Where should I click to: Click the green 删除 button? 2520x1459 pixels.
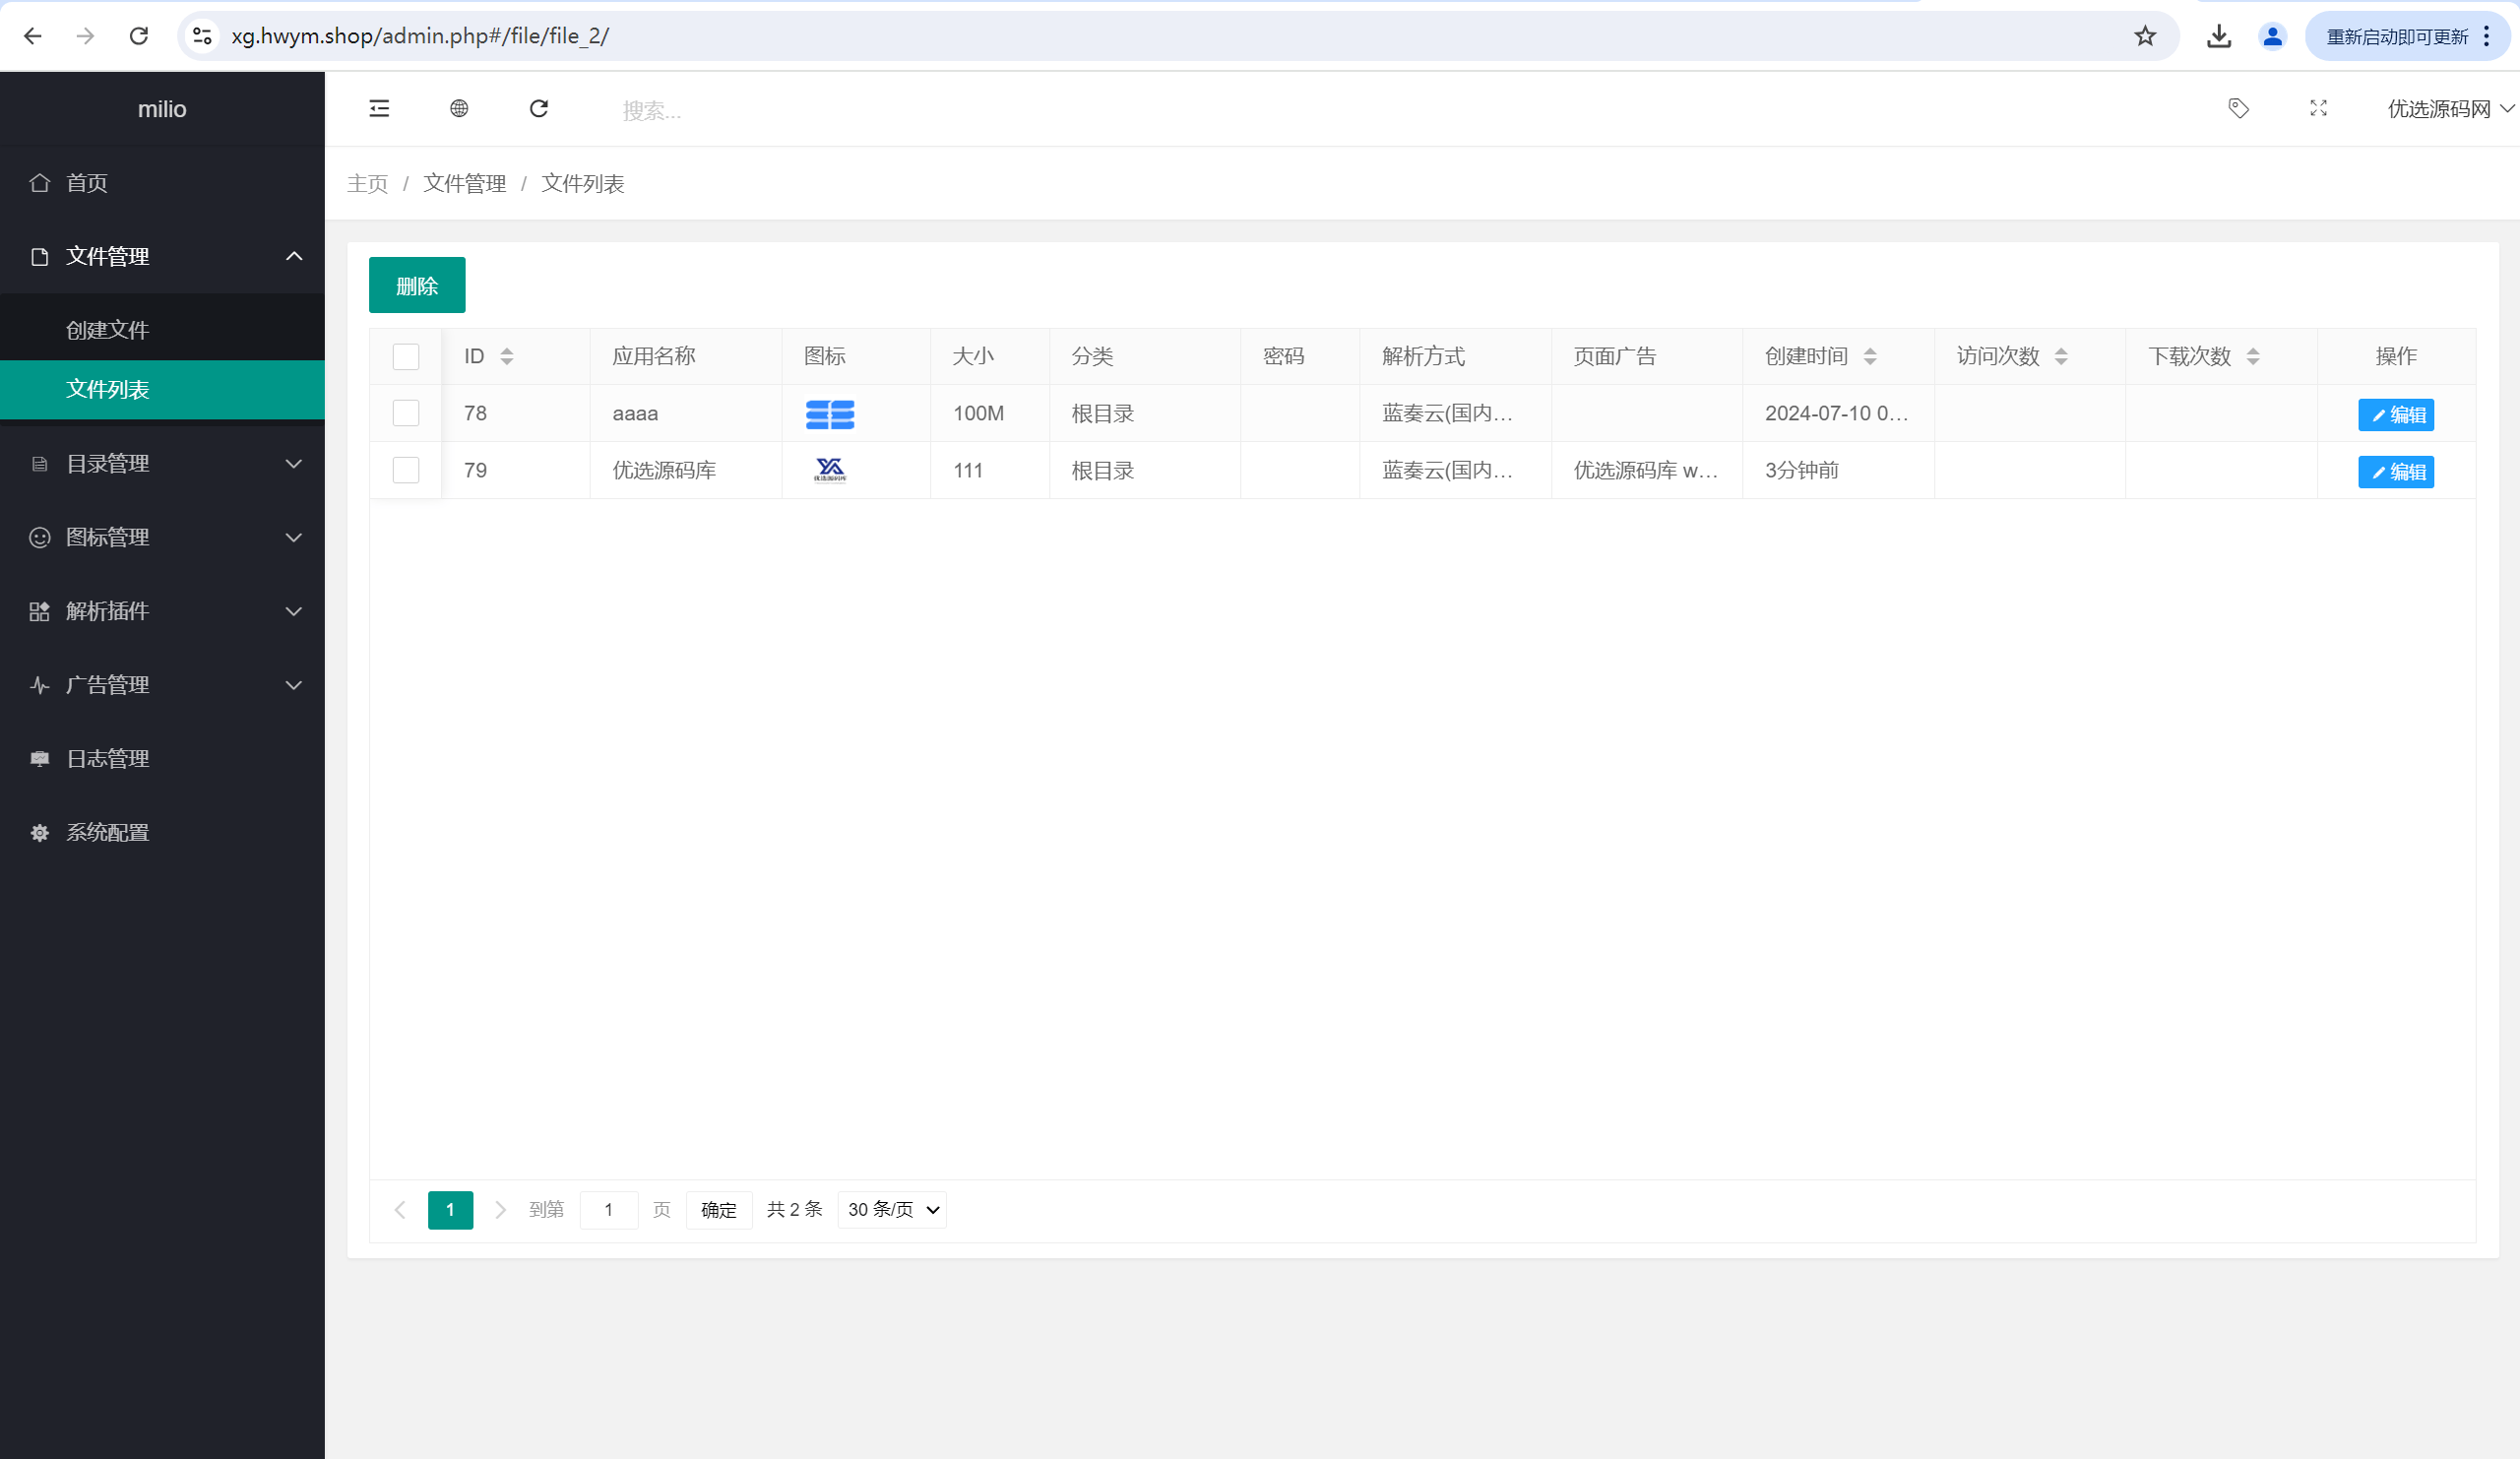click(417, 285)
